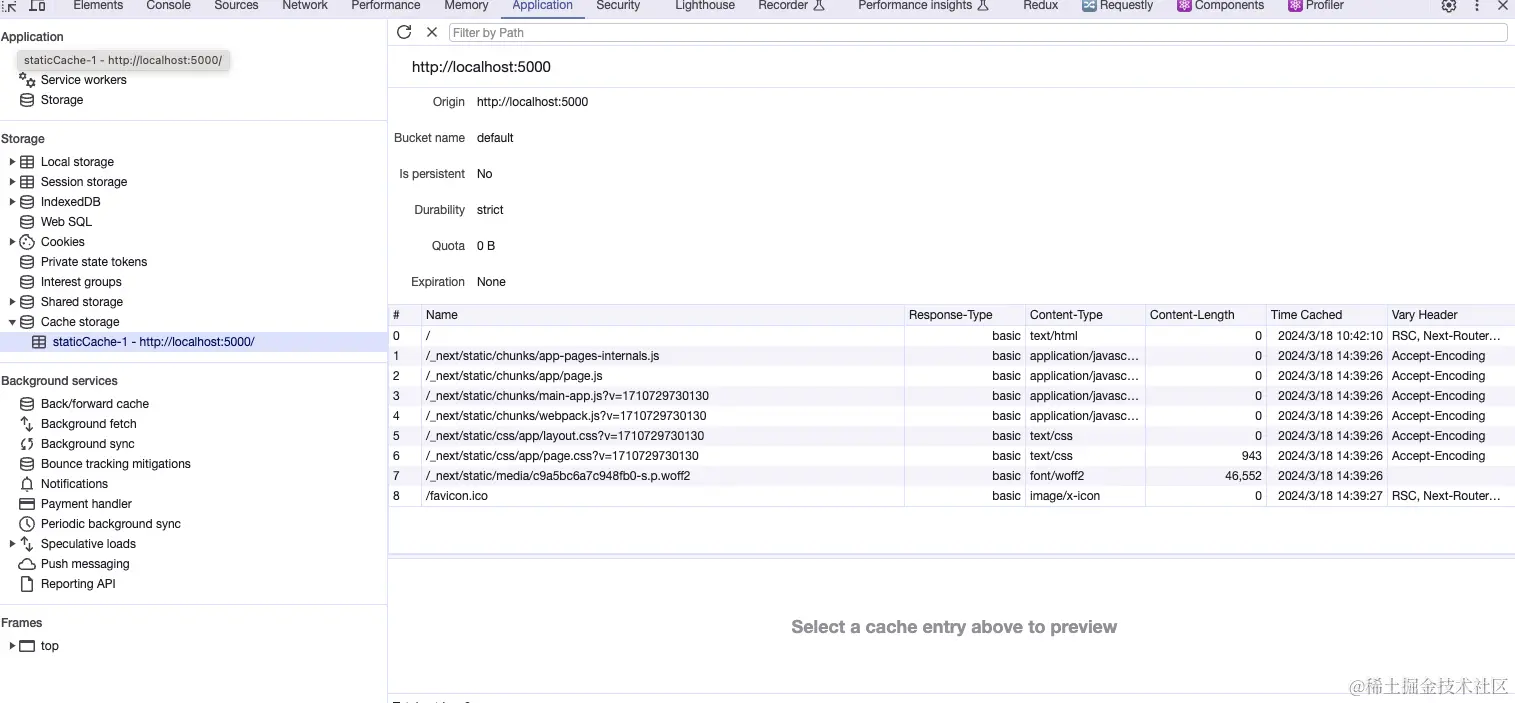This screenshot has height=703, width=1515.
Task: Select the webpack.js cache entry
Action: click(951, 416)
